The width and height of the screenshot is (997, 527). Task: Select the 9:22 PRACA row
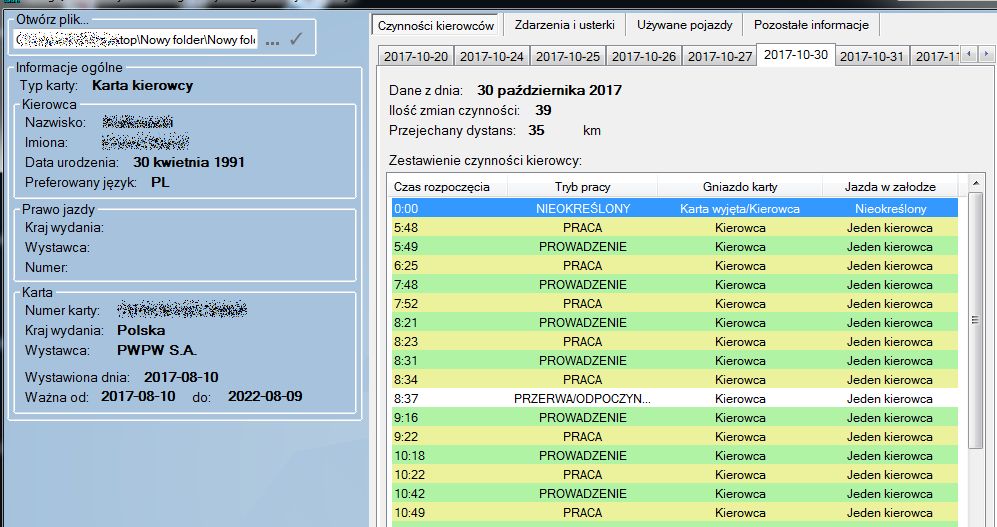(675, 437)
